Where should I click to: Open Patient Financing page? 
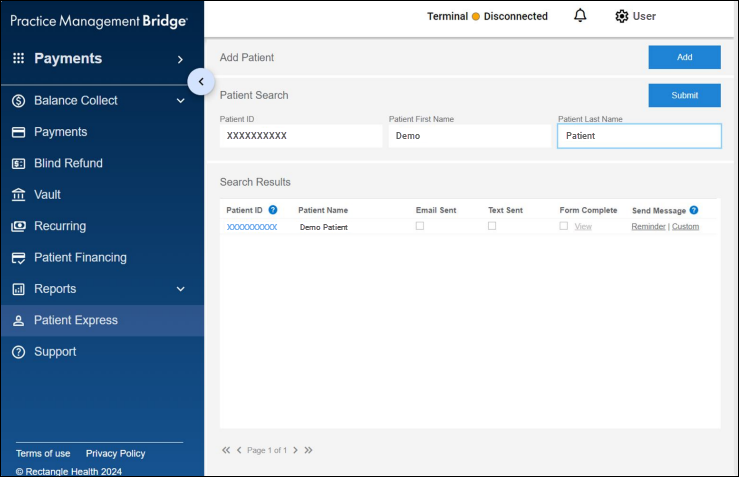pyautogui.click(x=80, y=257)
